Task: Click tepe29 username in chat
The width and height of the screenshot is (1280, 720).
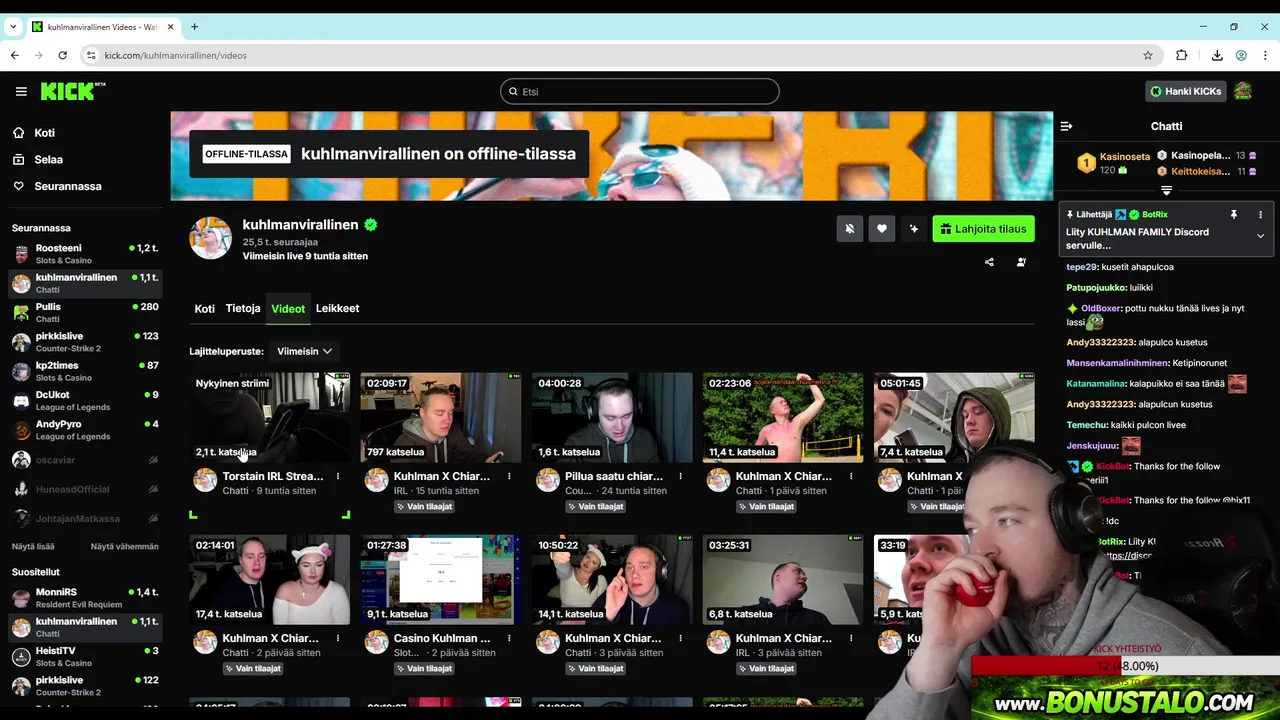Action: pyautogui.click(x=1082, y=267)
